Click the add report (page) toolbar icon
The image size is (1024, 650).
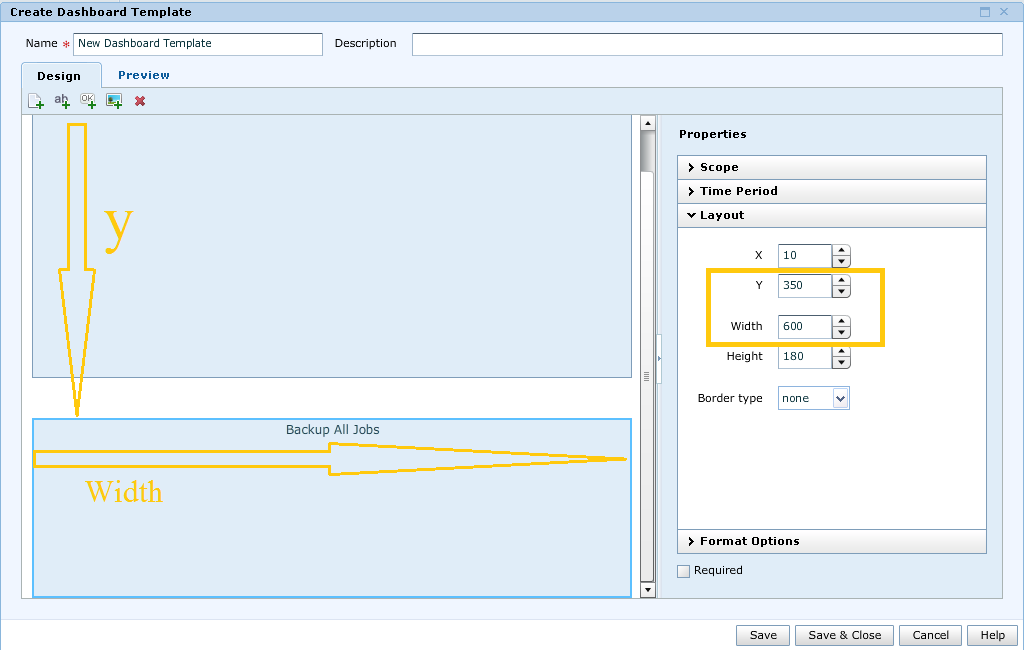[x=36, y=101]
